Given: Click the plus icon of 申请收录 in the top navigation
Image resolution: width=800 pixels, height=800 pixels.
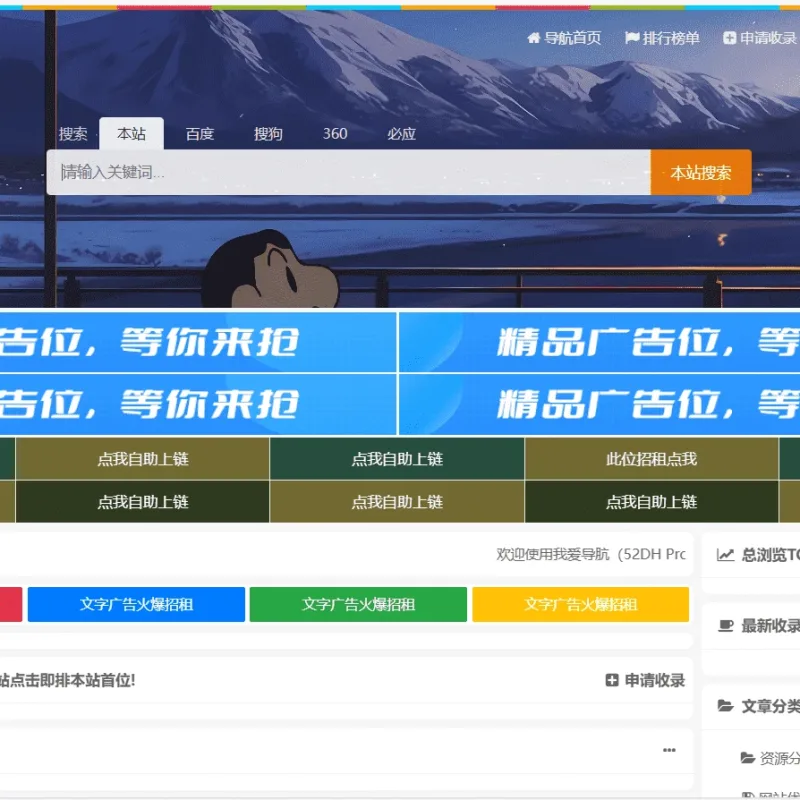Looking at the screenshot, I should pos(730,38).
